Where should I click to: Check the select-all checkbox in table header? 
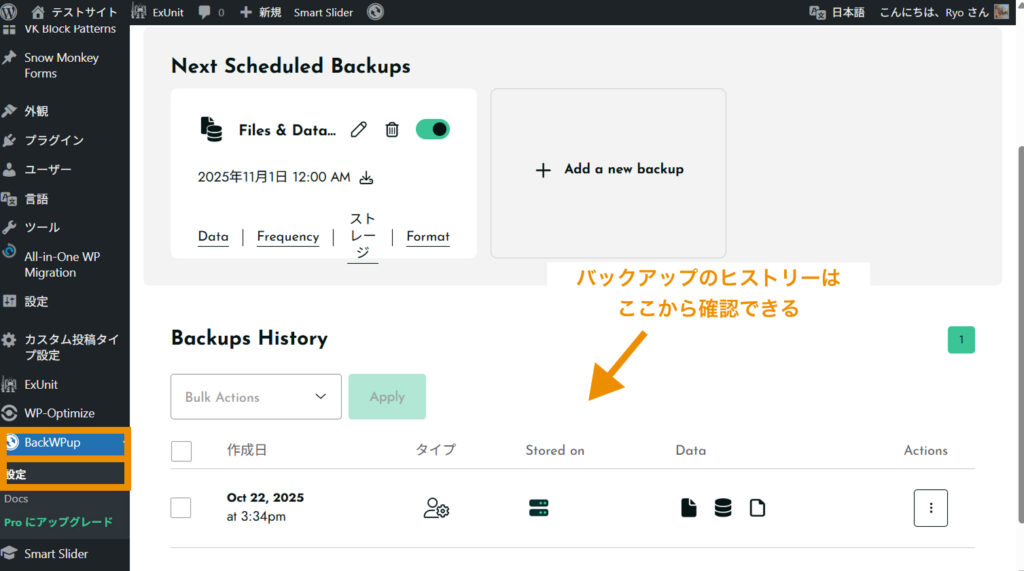(181, 451)
